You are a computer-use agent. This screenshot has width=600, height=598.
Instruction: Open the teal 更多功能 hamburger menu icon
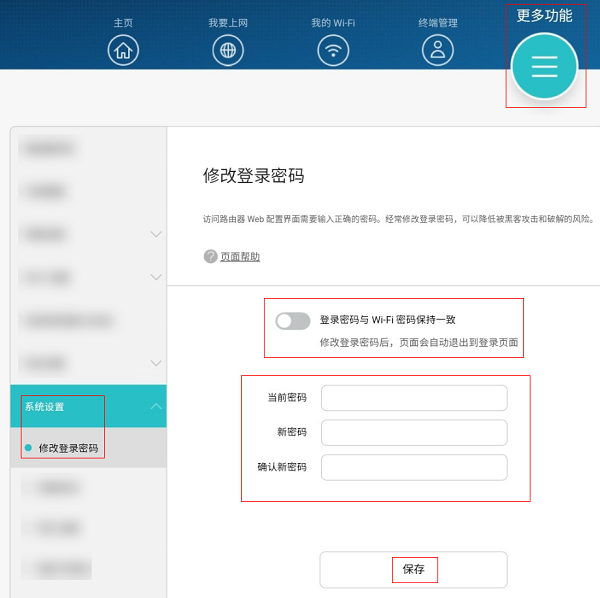(x=544, y=66)
